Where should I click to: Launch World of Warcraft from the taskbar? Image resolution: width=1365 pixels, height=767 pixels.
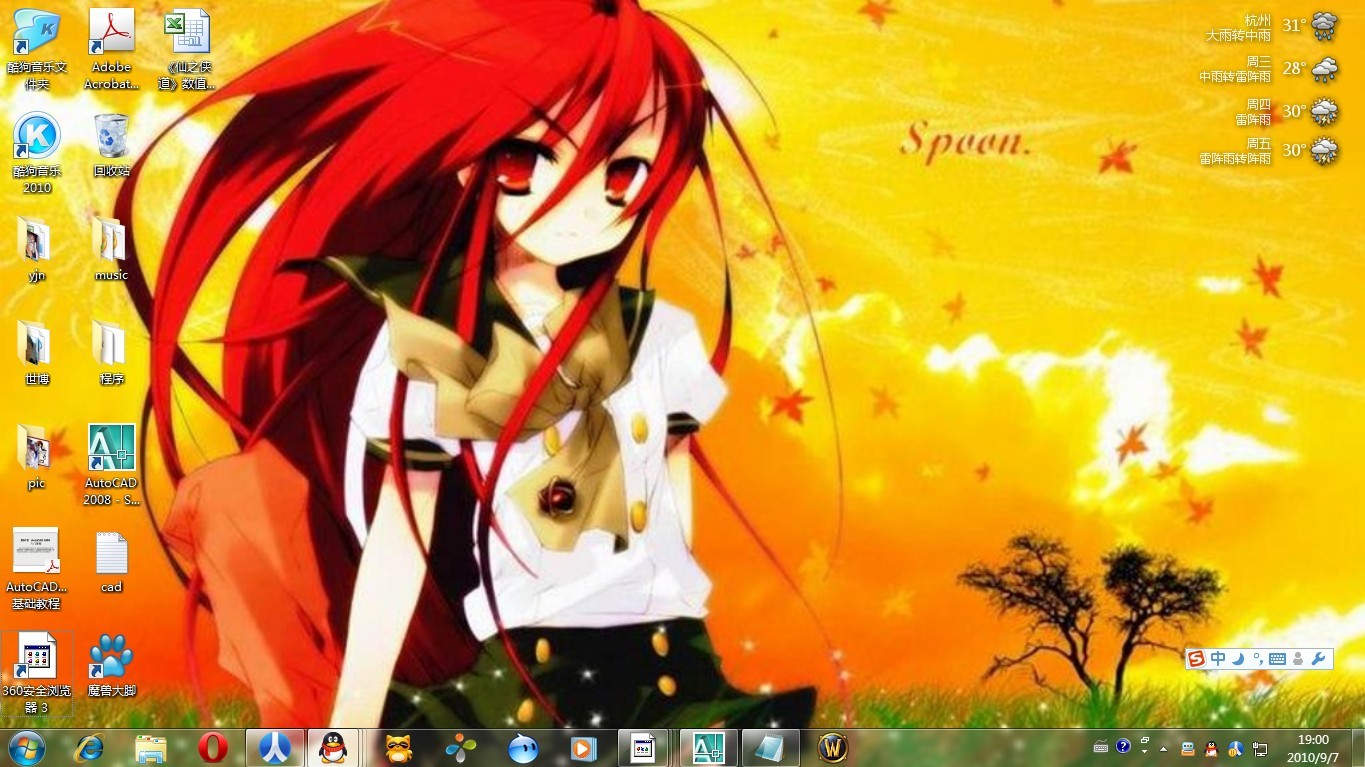coord(832,747)
